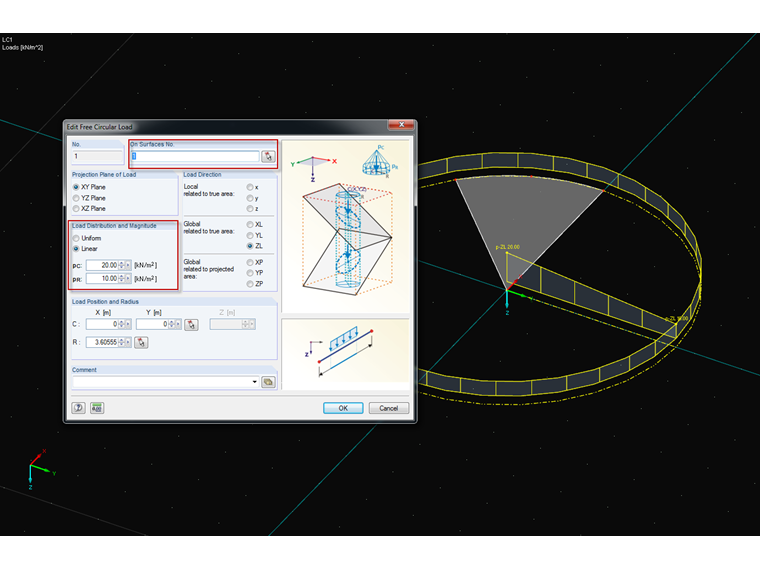The image size is (760, 570).
Task: Select local z load direction
Action: (x=250, y=208)
